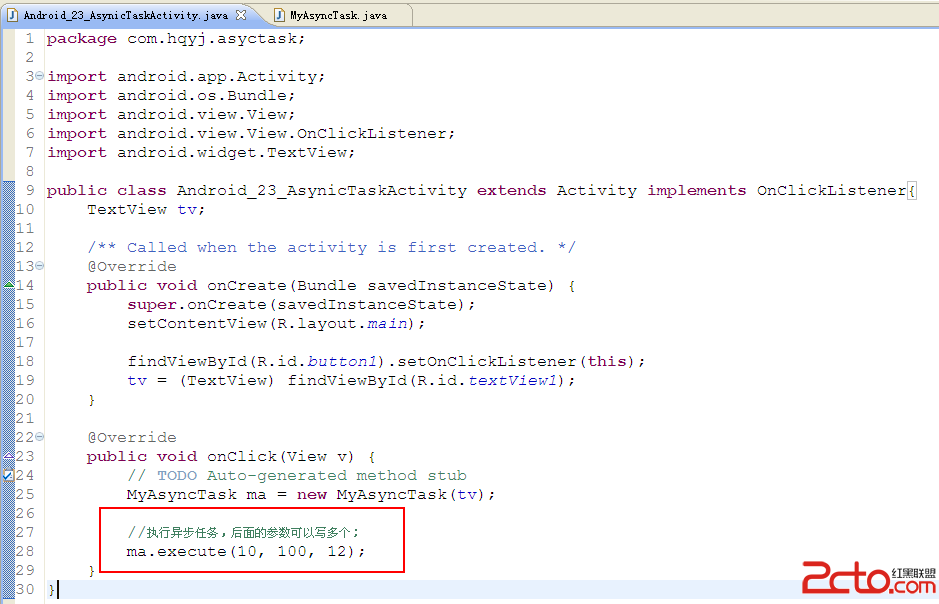Click the import android.app.Activity line
This screenshot has width=939, height=604.
(186, 77)
